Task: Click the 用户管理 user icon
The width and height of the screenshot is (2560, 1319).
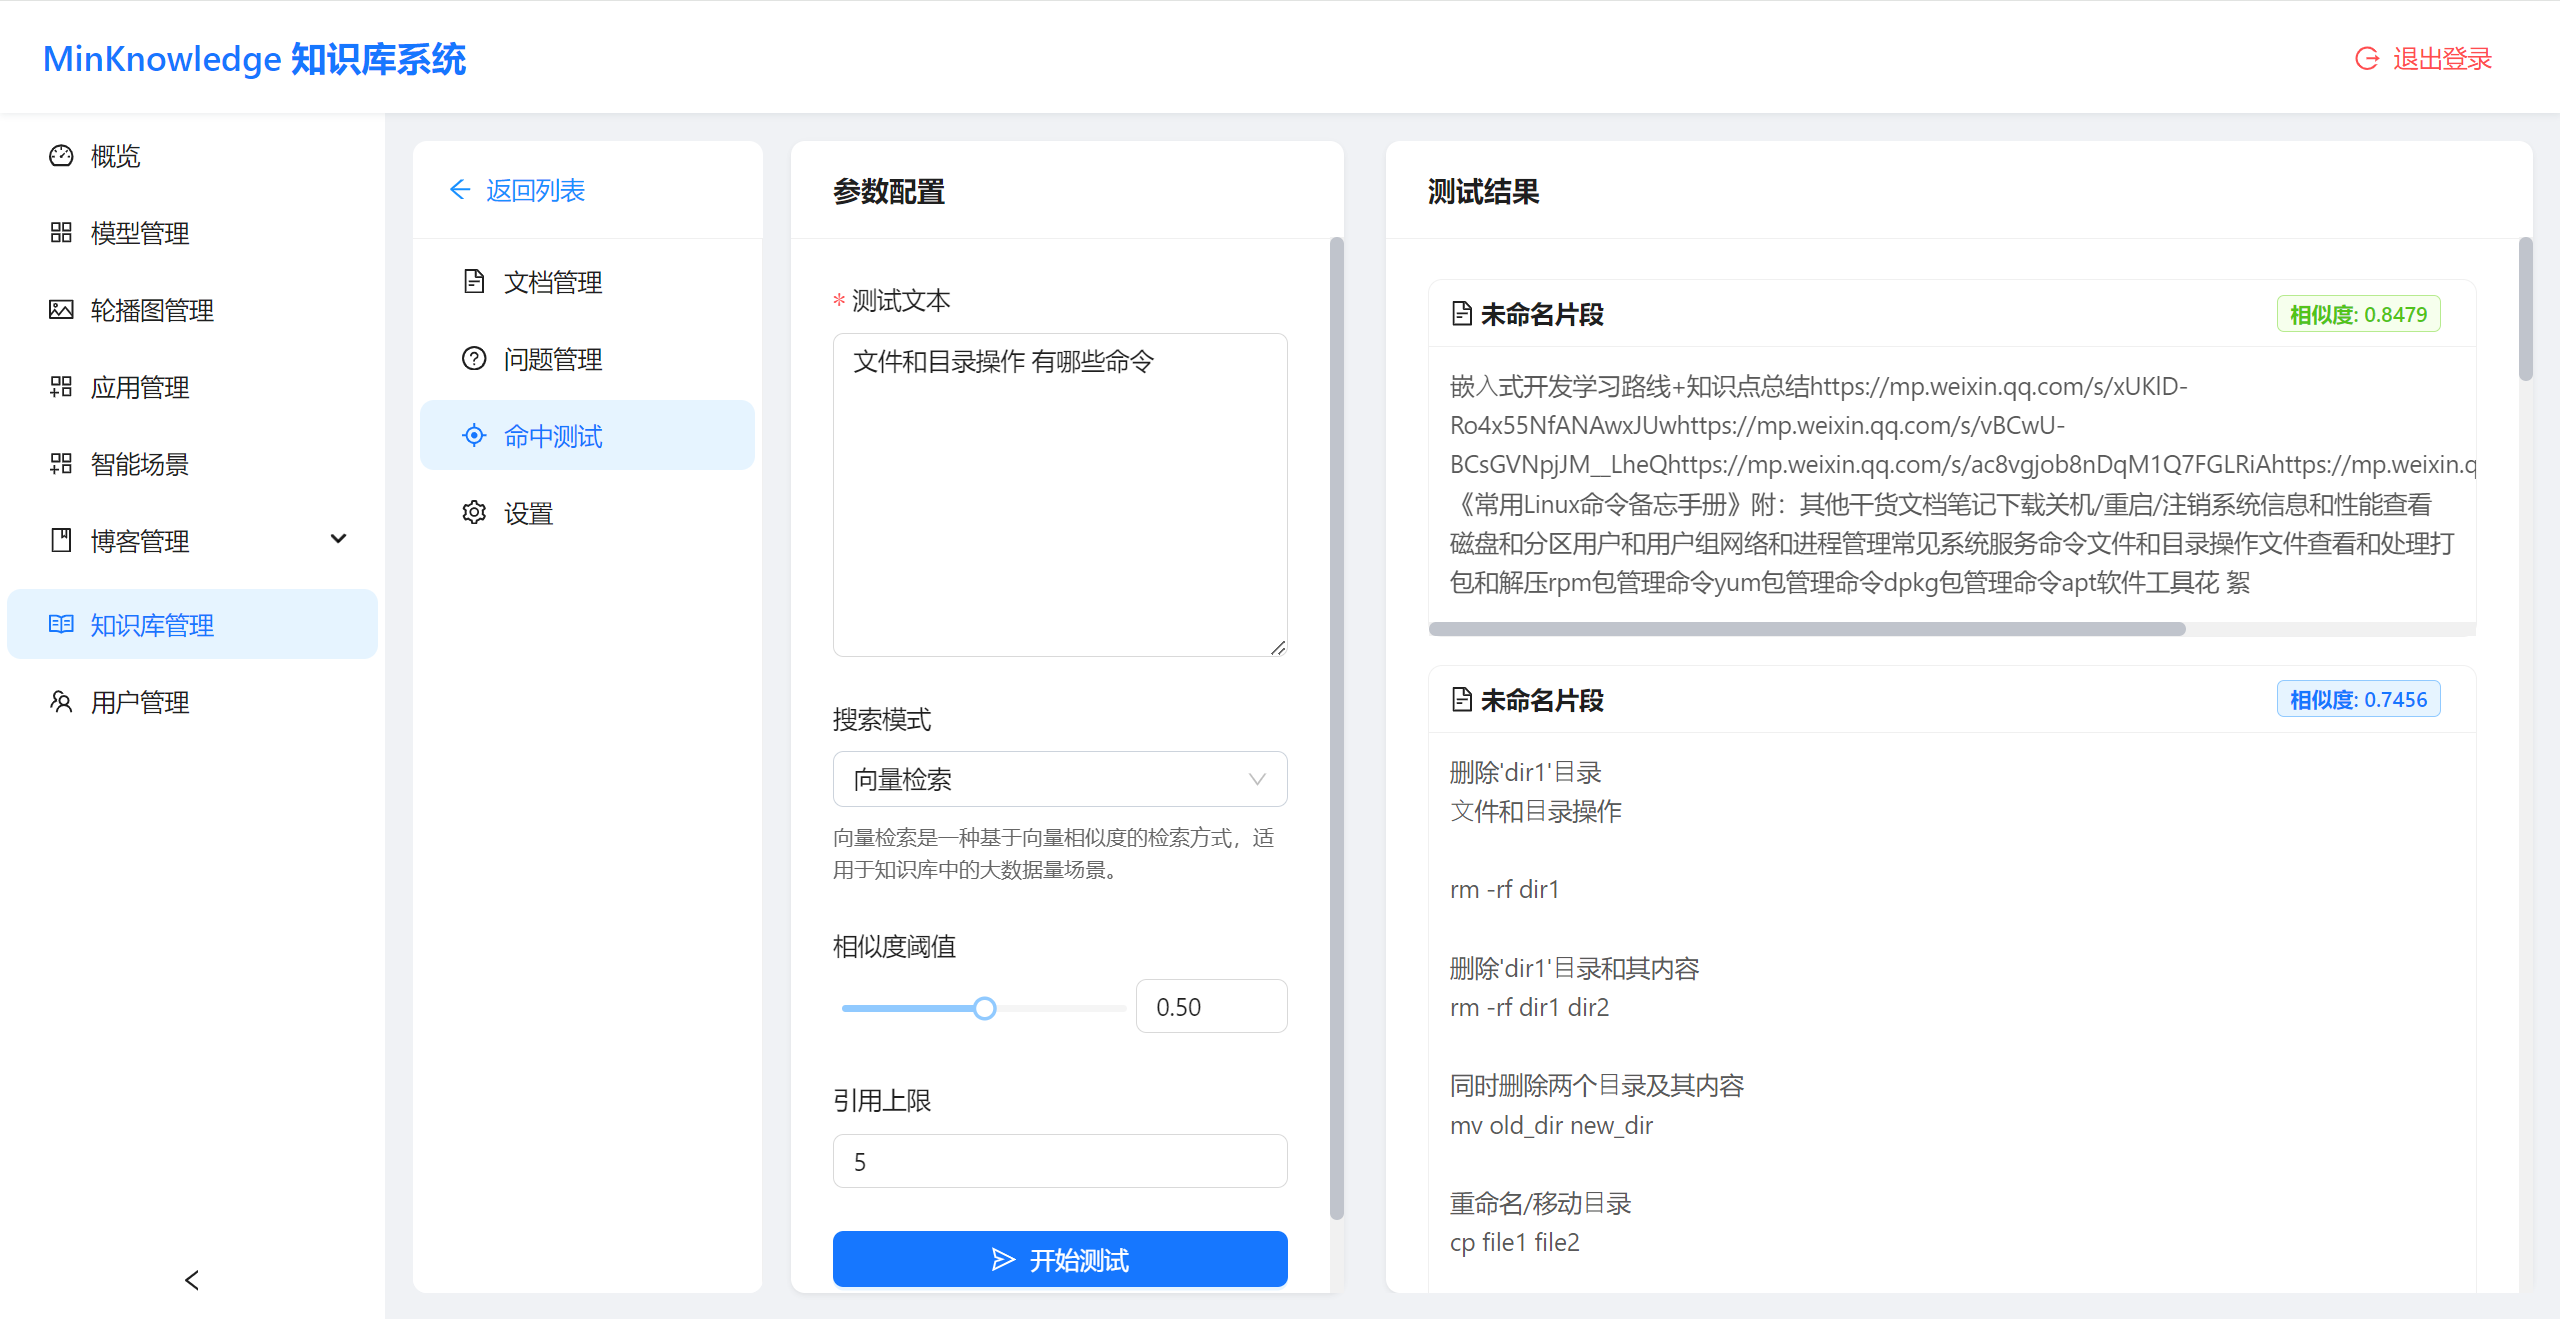Action: point(61,701)
